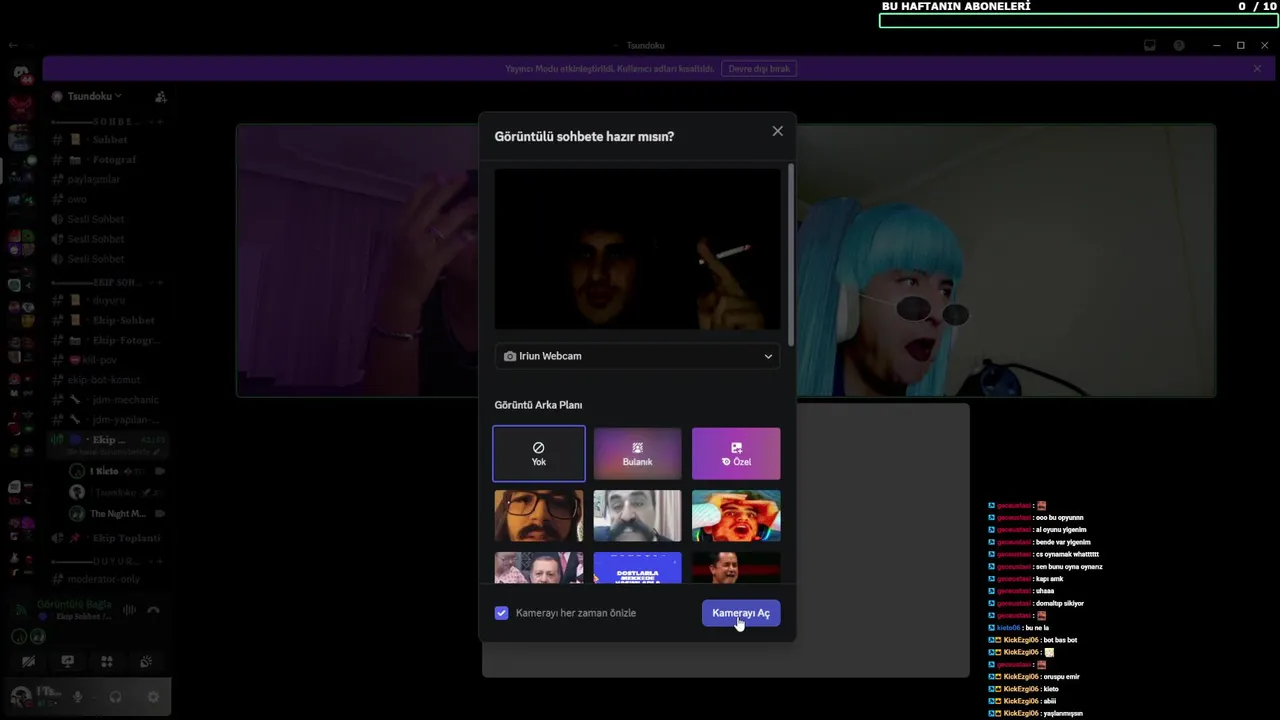Open the Fotograf text channel
The height and width of the screenshot is (720, 1280).
click(x=109, y=160)
